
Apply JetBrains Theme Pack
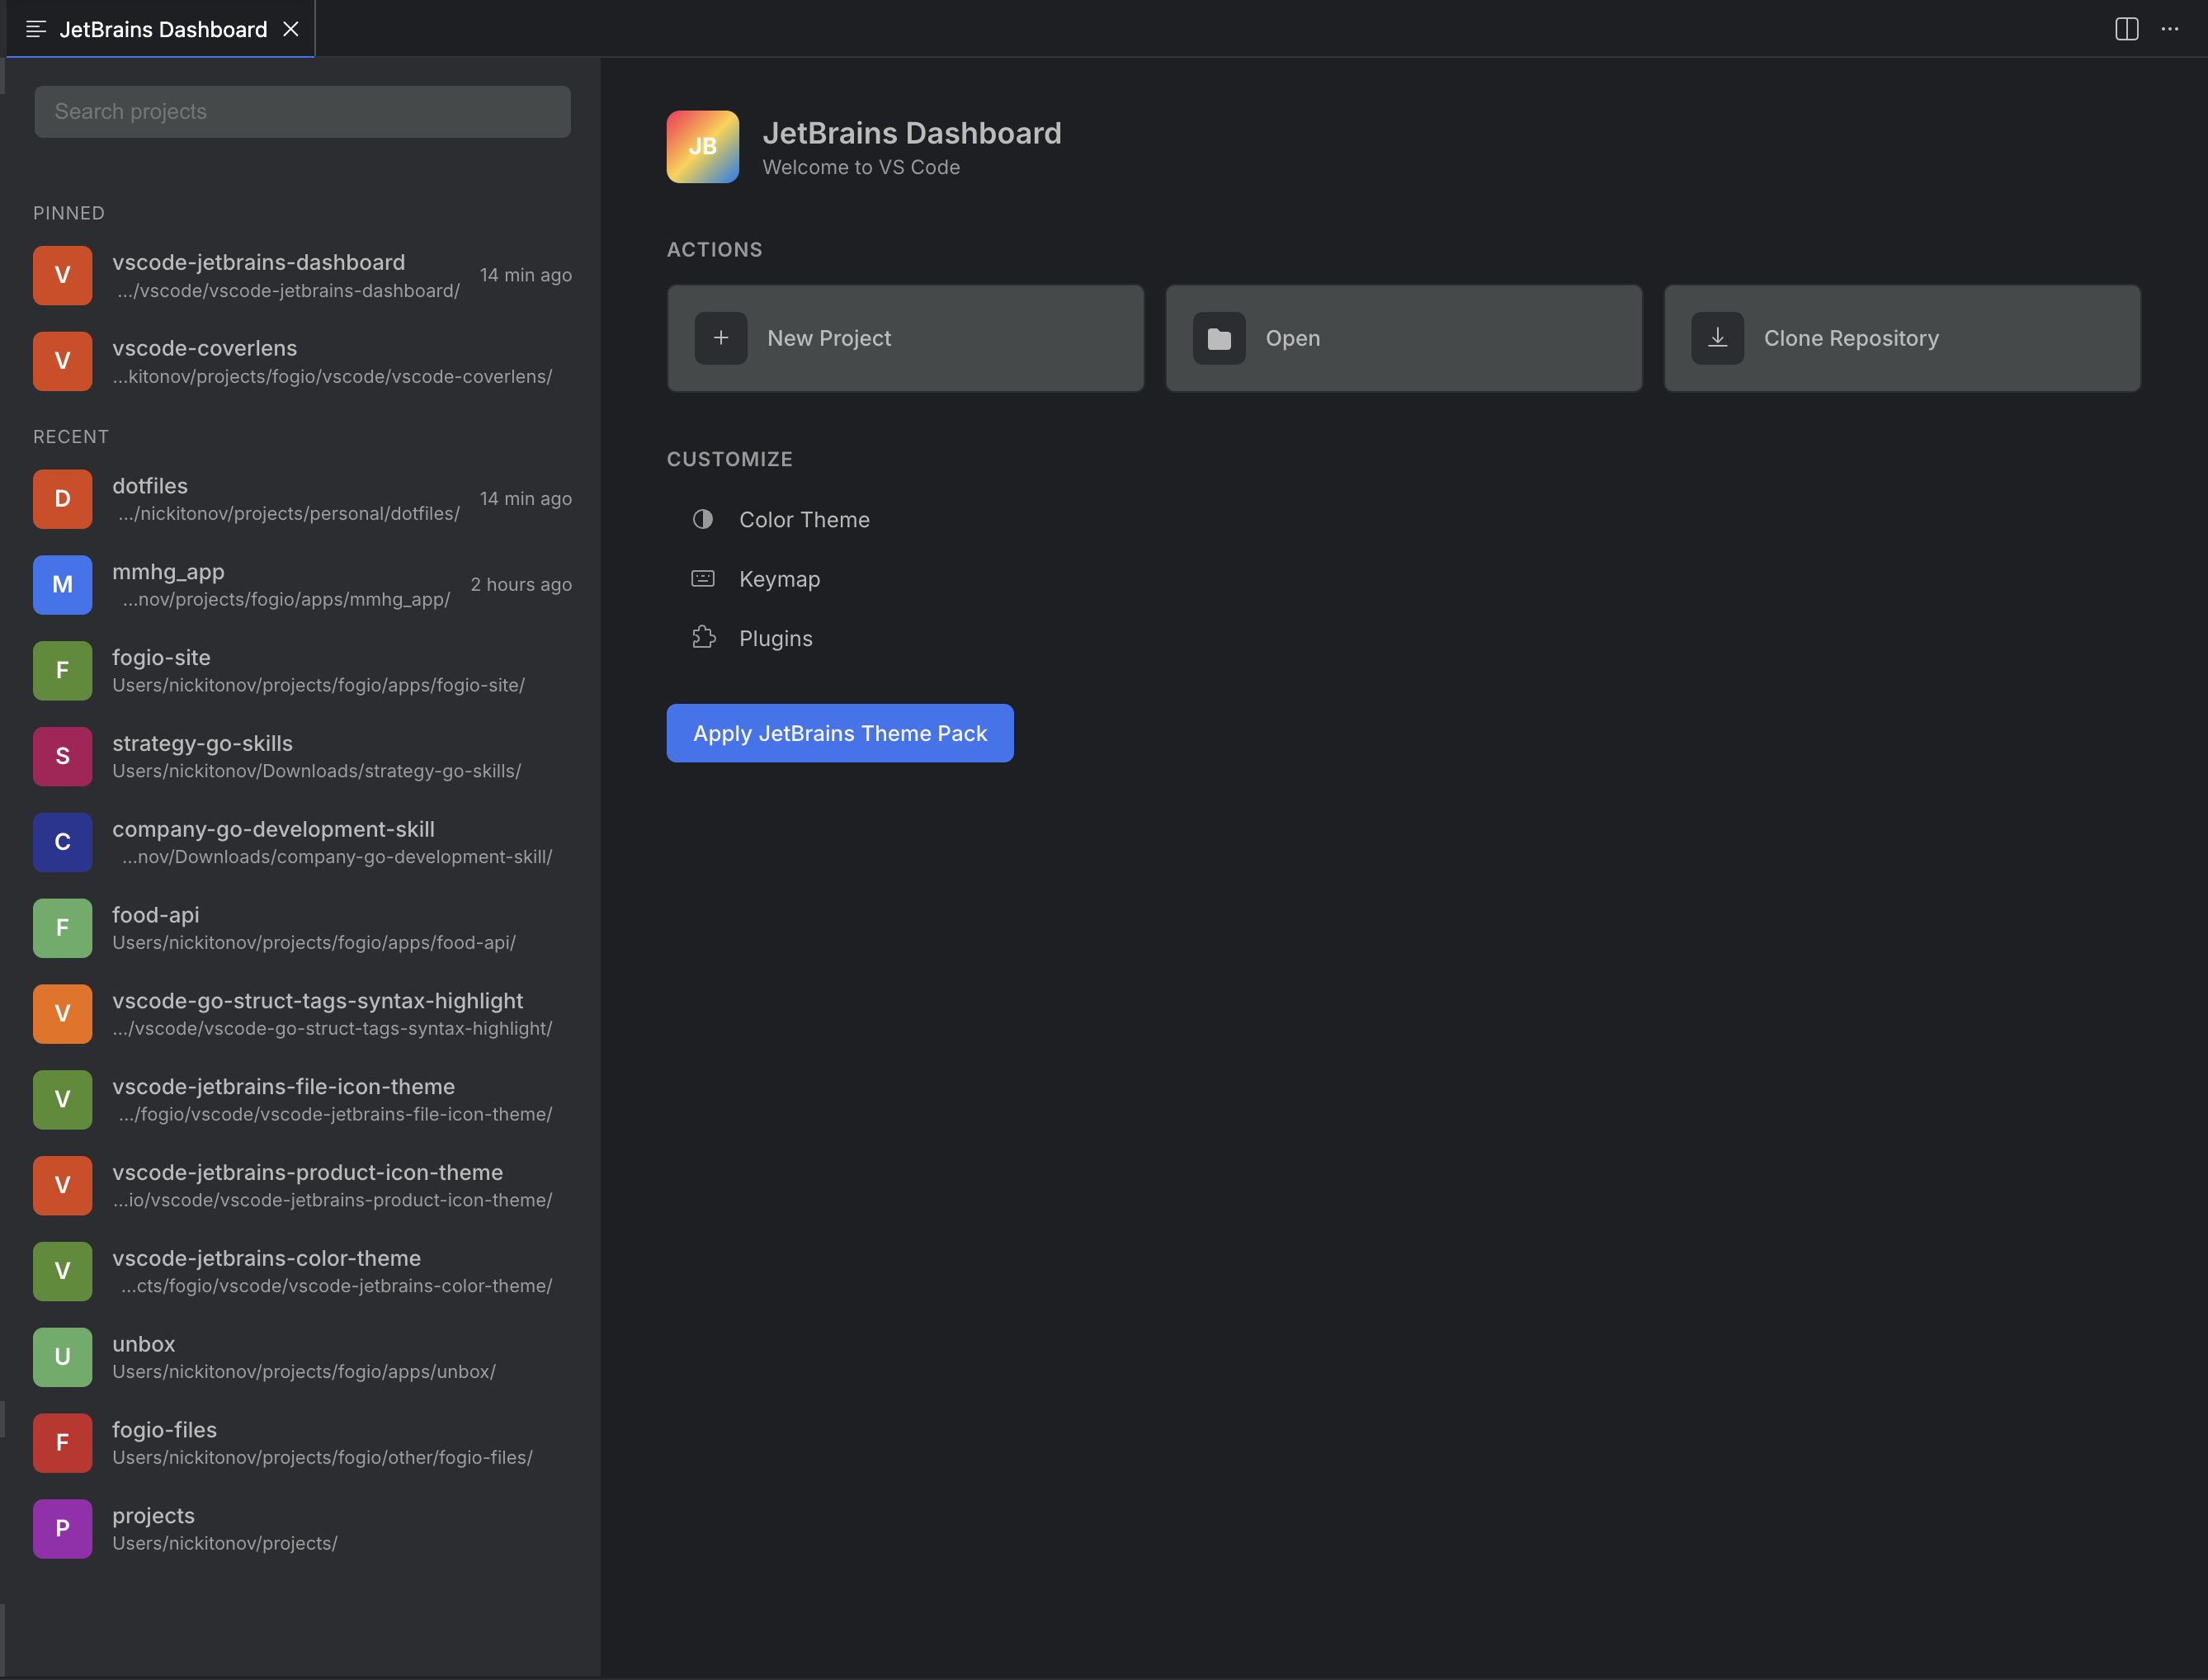point(840,733)
